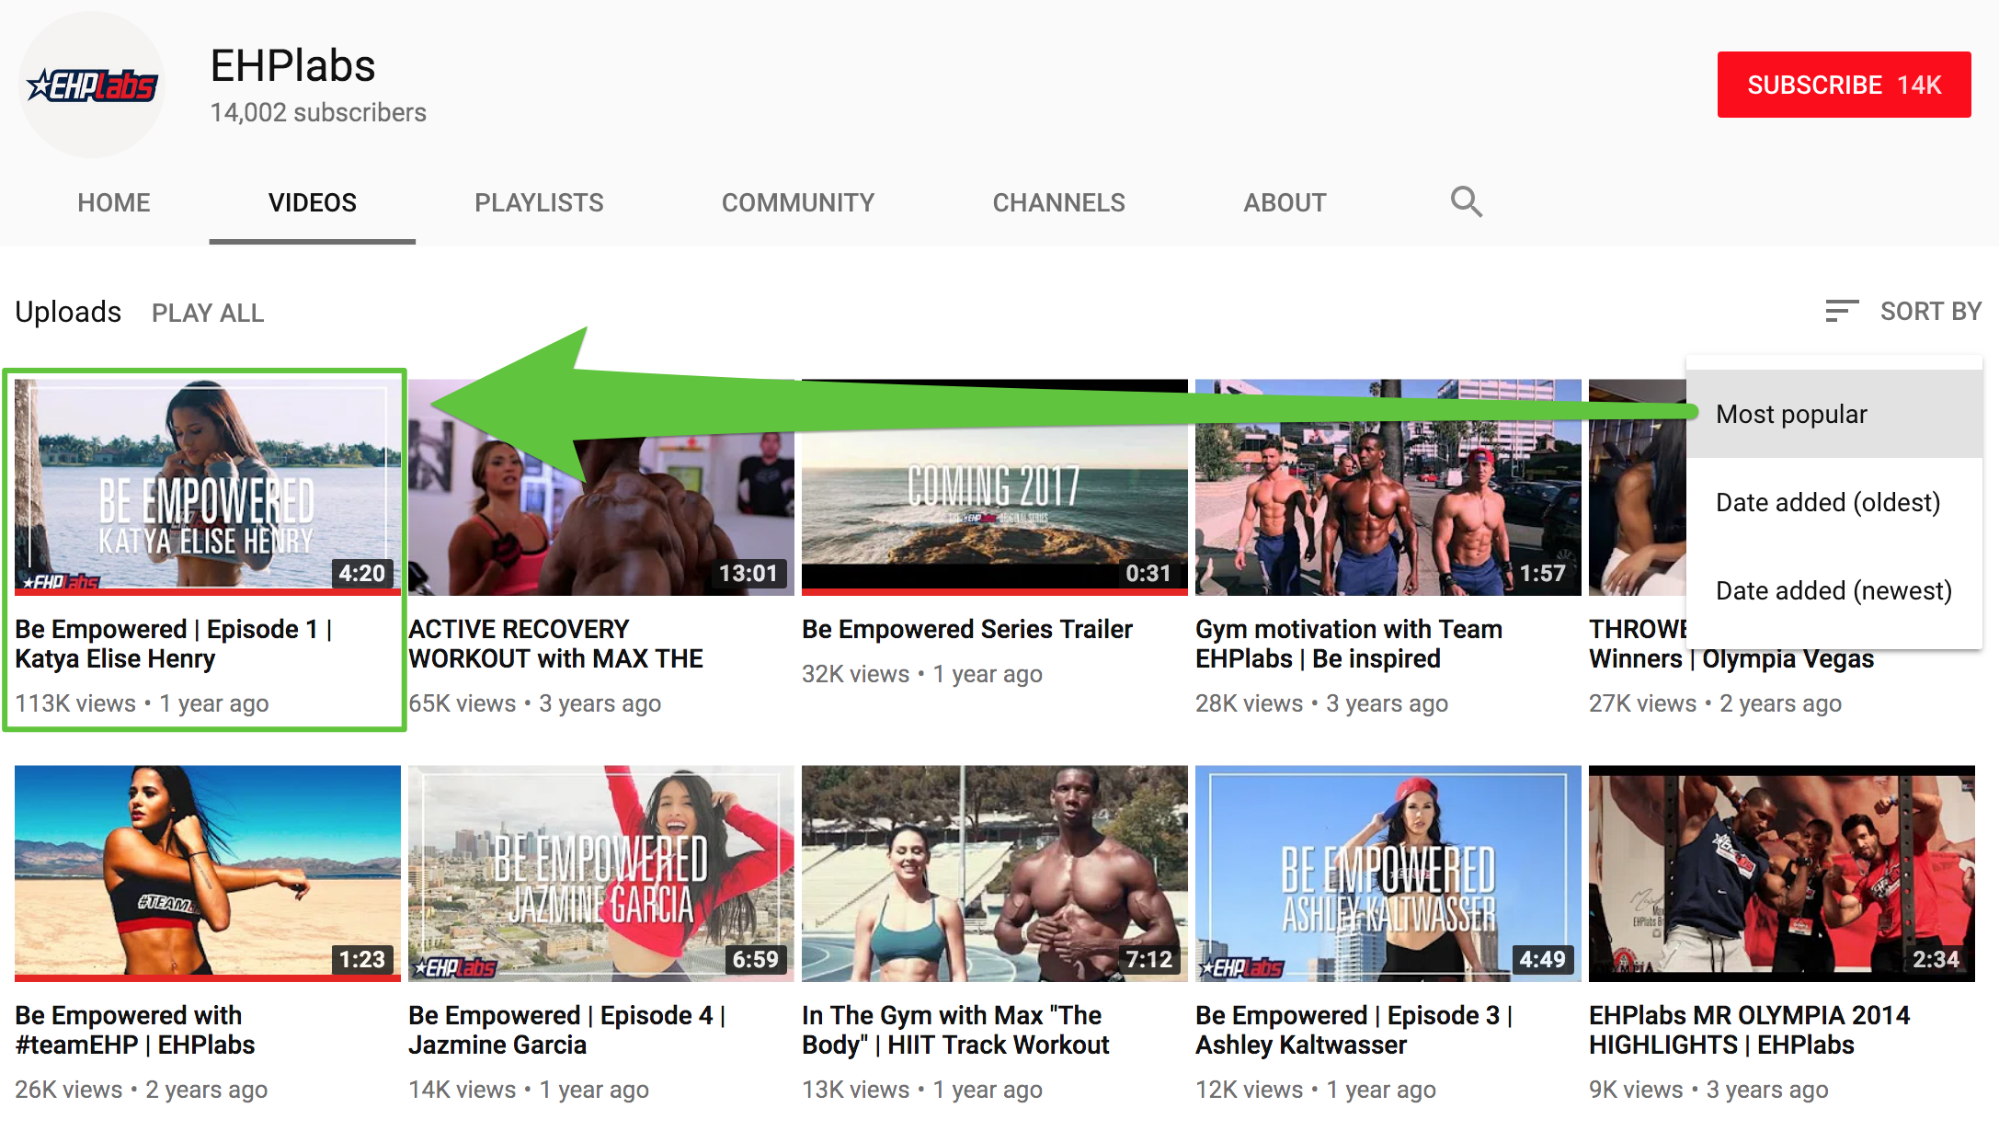Open the Katya Elise Henry video thumbnail
This screenshot has width=1999, height=1126.
tap(208, 487)
